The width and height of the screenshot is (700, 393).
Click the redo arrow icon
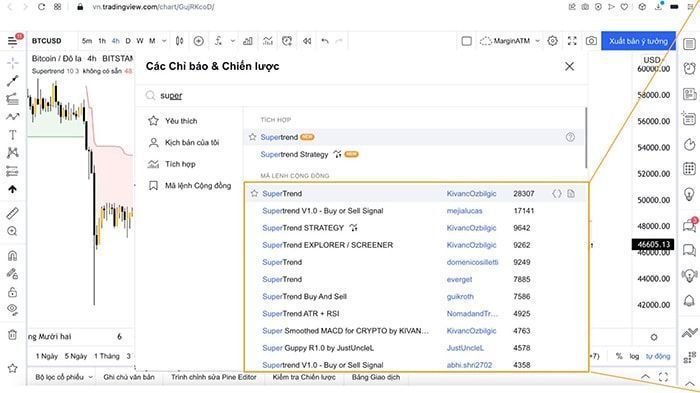339,41
